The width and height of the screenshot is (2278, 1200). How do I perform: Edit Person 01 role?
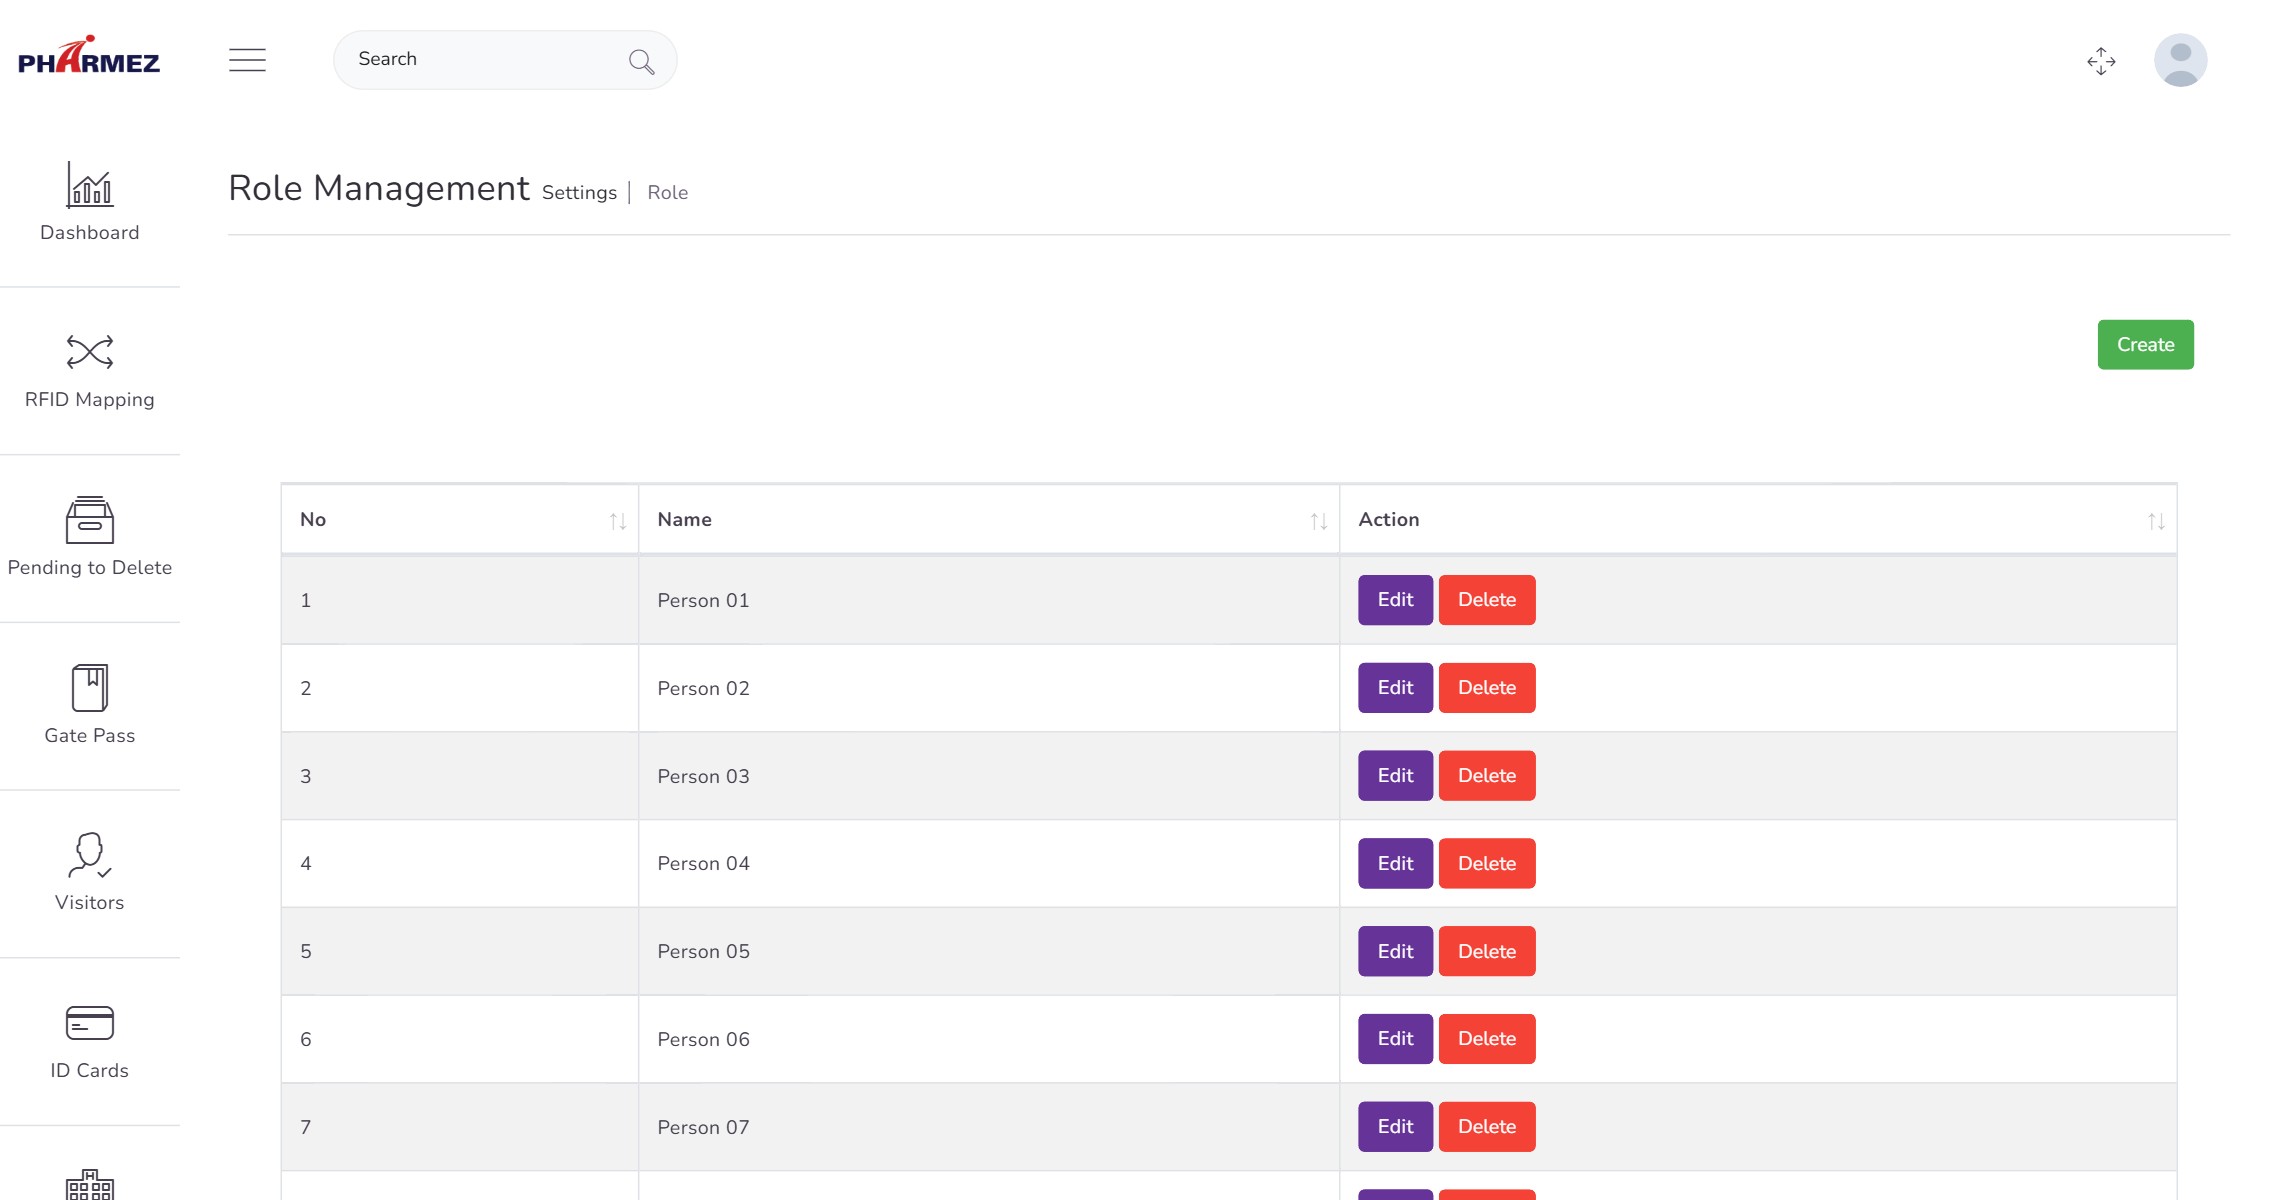tap(1395, 600)
